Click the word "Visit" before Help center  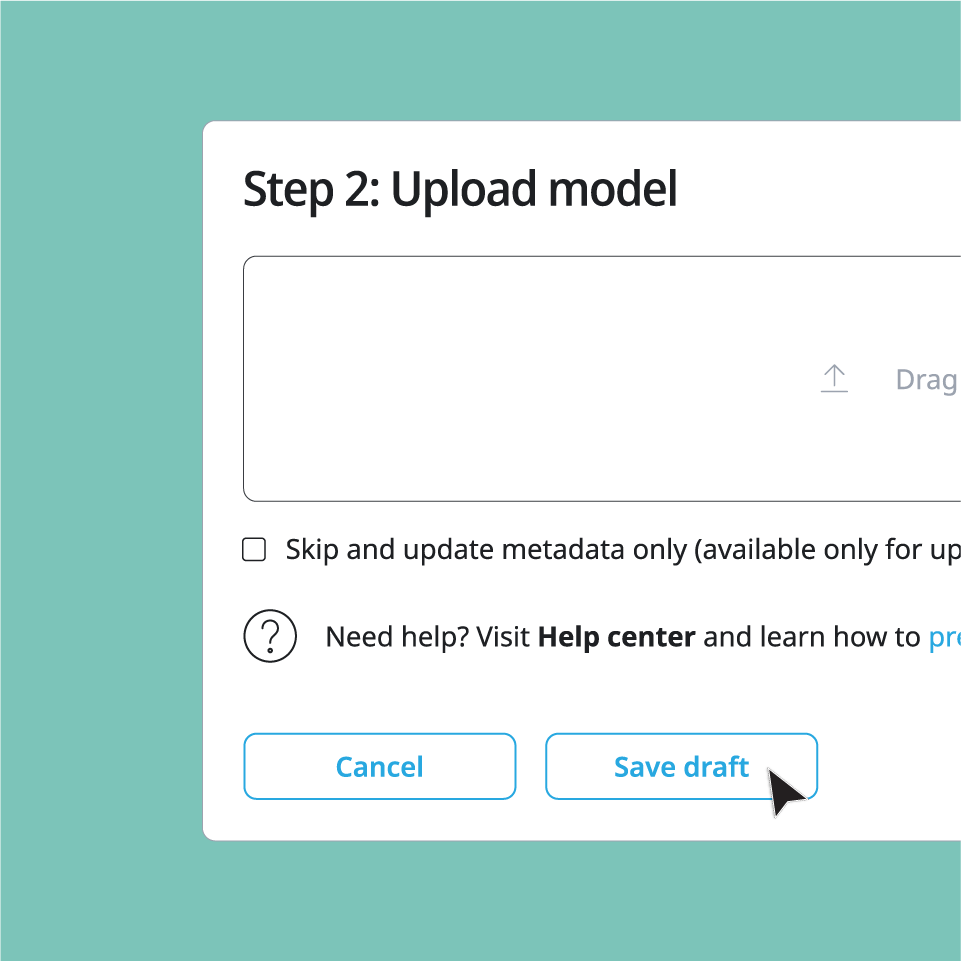click(503, 637)
